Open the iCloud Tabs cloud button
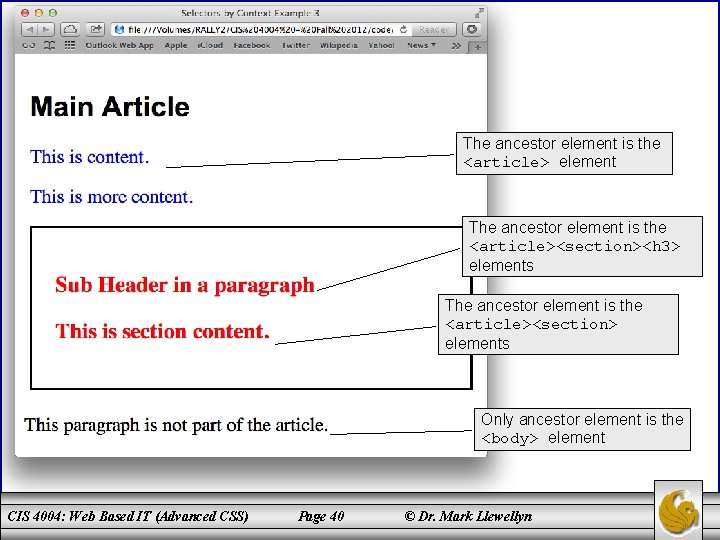 70,30
